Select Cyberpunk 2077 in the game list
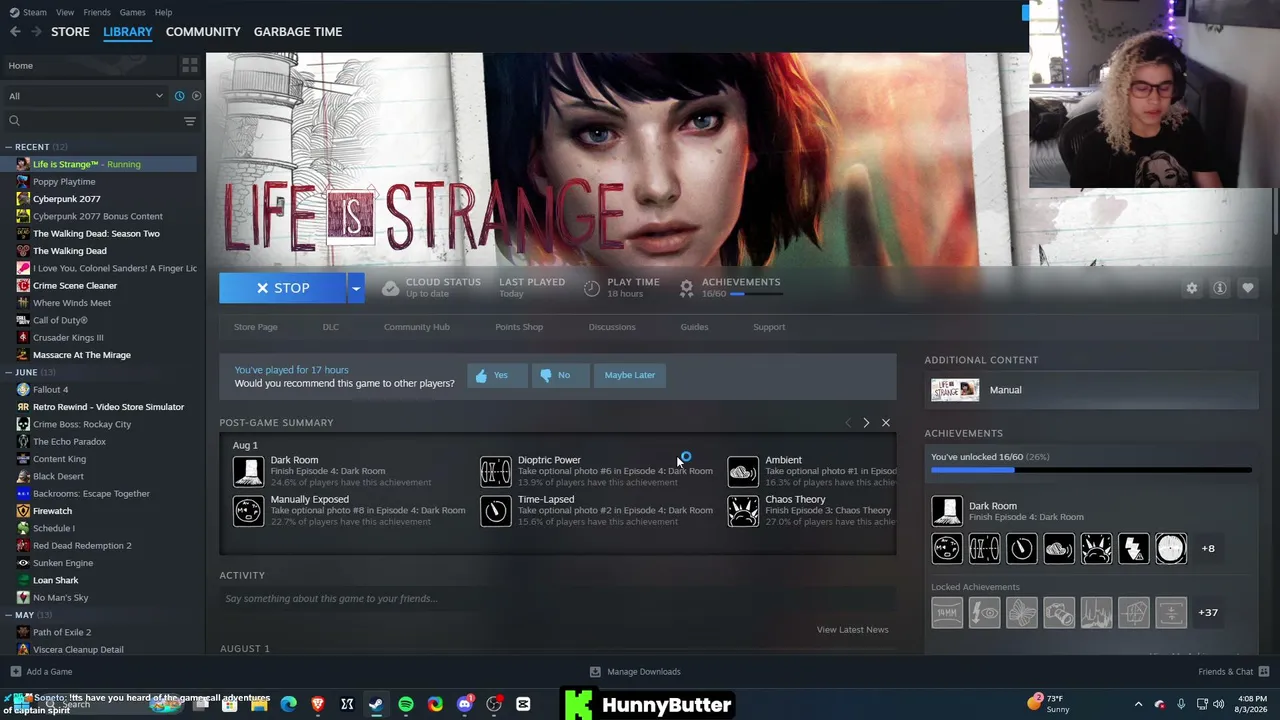Screen dimensions: 1280x720 (x=67, y=199)
